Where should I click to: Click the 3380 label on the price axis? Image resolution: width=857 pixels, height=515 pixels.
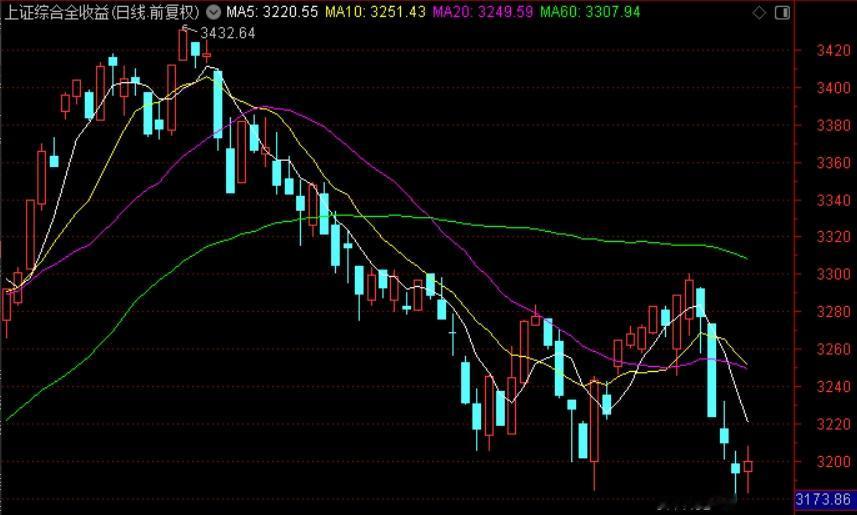(x=833, y=125)
